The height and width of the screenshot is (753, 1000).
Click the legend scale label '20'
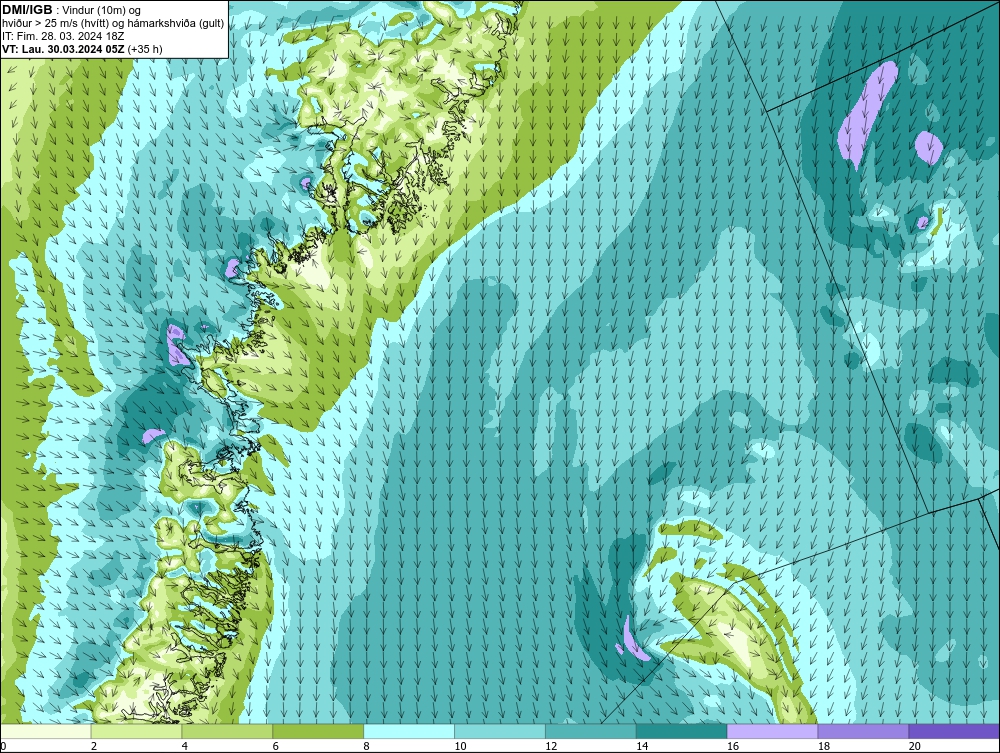(x=915, y=746)
